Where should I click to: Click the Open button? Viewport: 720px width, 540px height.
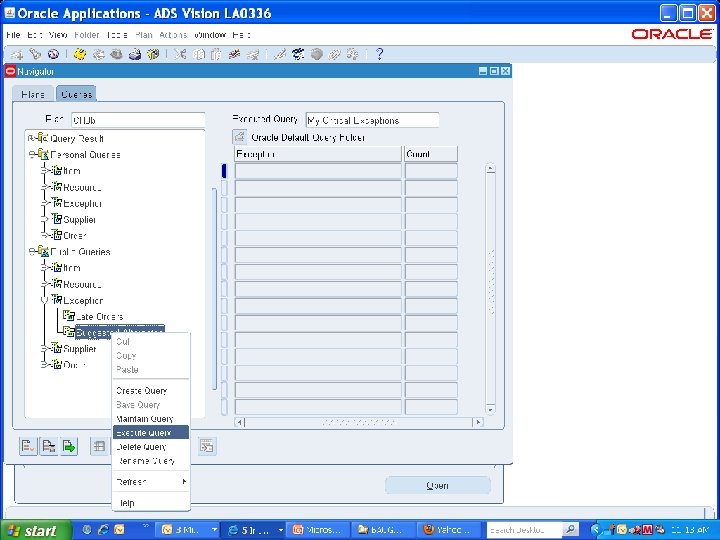[x=438, y=485]
